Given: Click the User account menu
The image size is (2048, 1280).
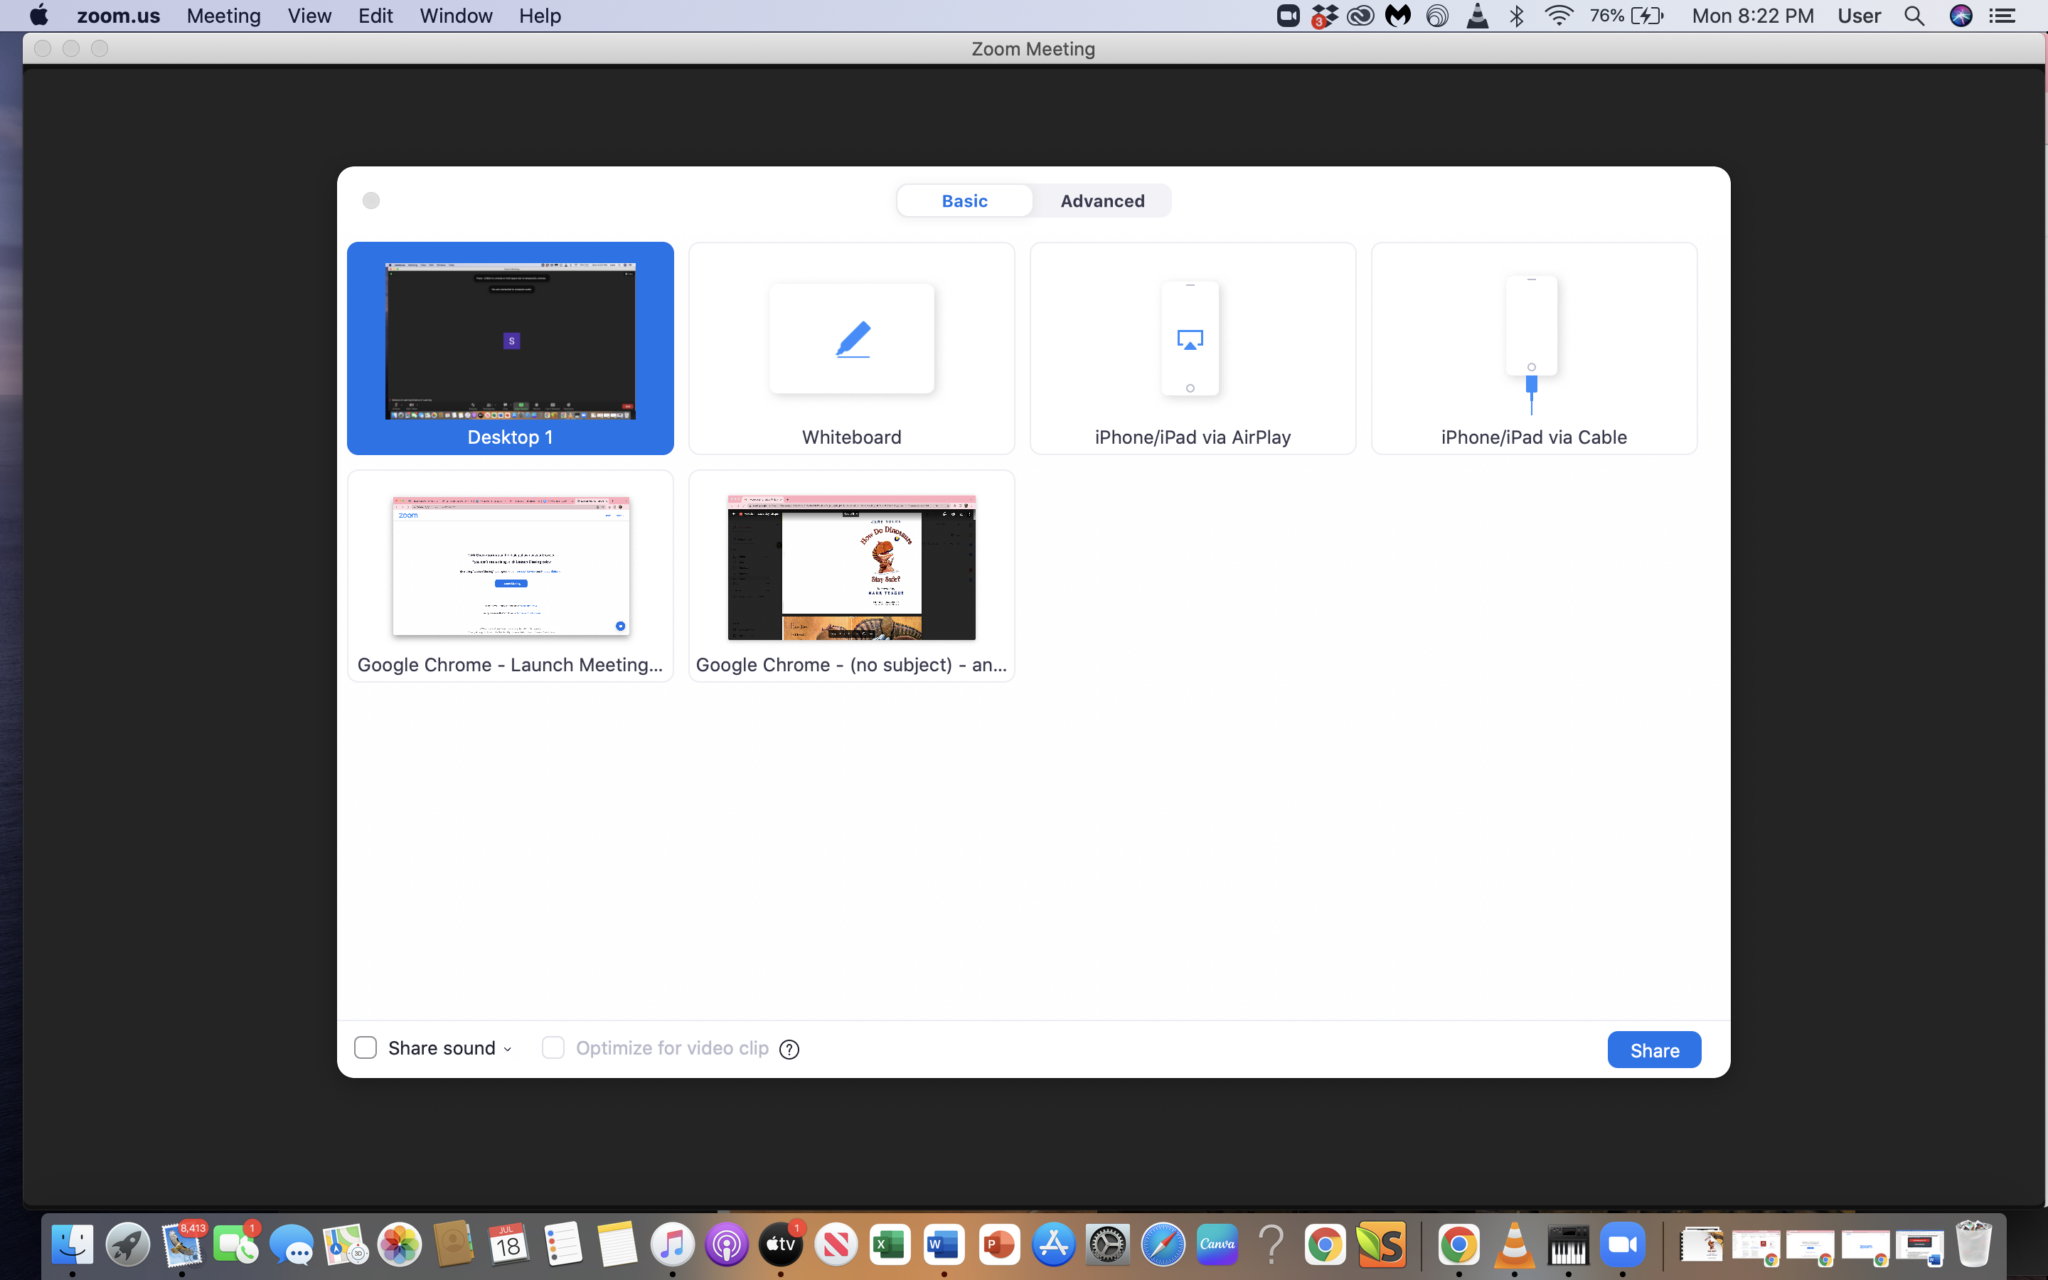Looking at the screenshot, I should (x=1859, y=16).
